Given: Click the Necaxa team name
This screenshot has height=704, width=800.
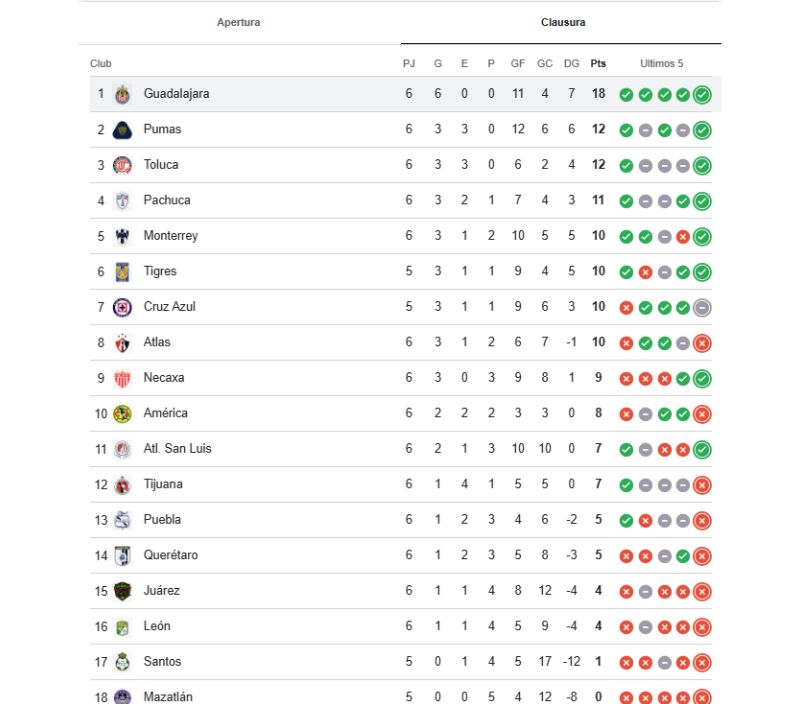Looking at the screenshot, I should (x=164, y=378).
